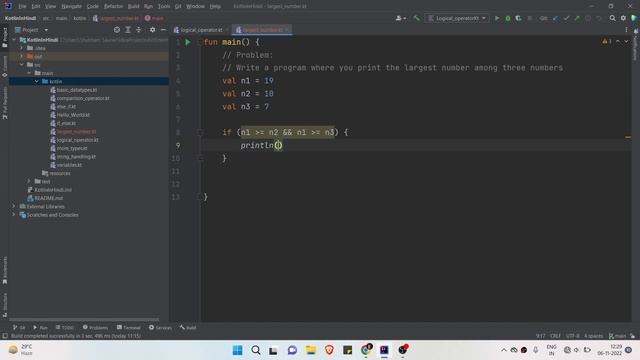Screen dimensions: 640x360
Task: Click Collapse All in Project panel
Action: coord(138,30)
